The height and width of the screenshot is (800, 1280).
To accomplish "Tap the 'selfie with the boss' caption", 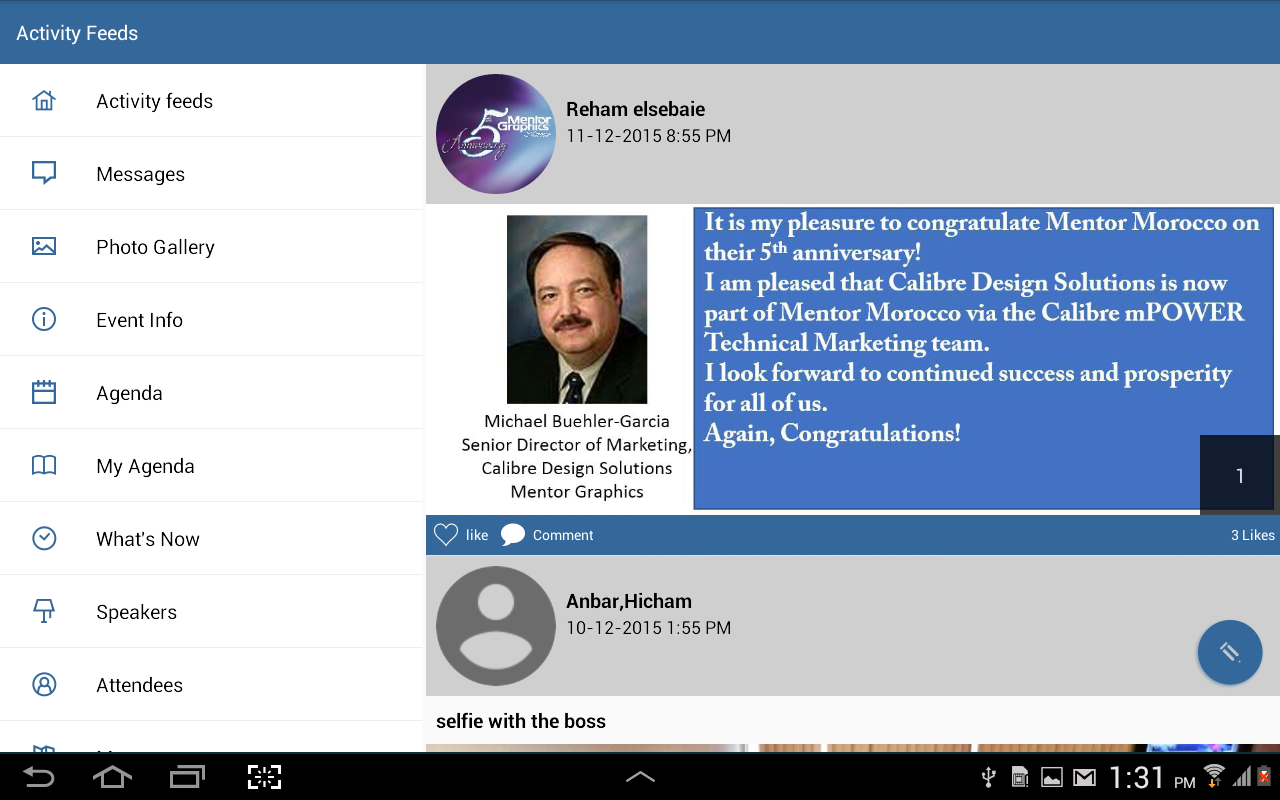I will pos(521,721).
